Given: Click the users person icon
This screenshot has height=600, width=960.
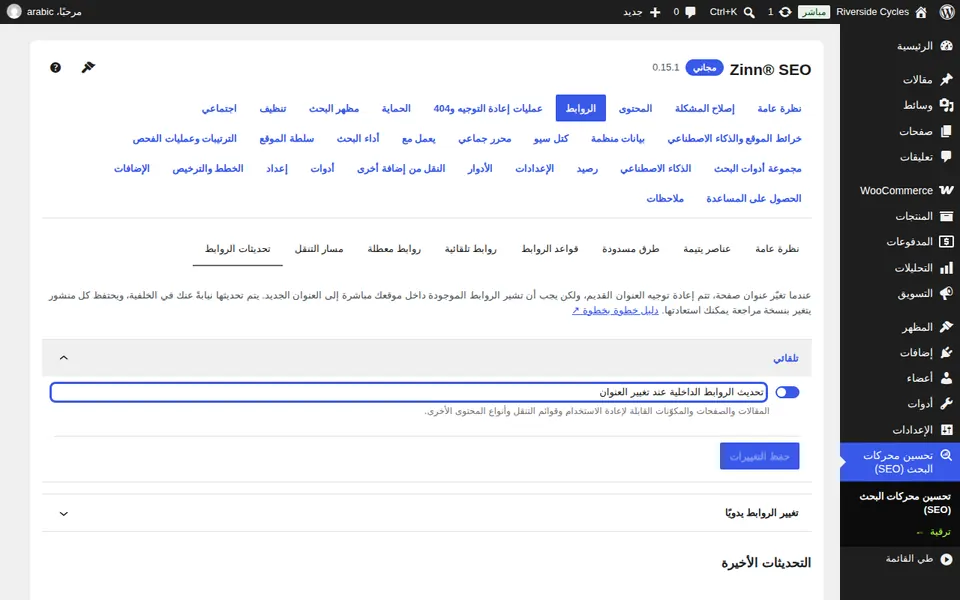Looking at the screenshot, I should pos(947,378).
